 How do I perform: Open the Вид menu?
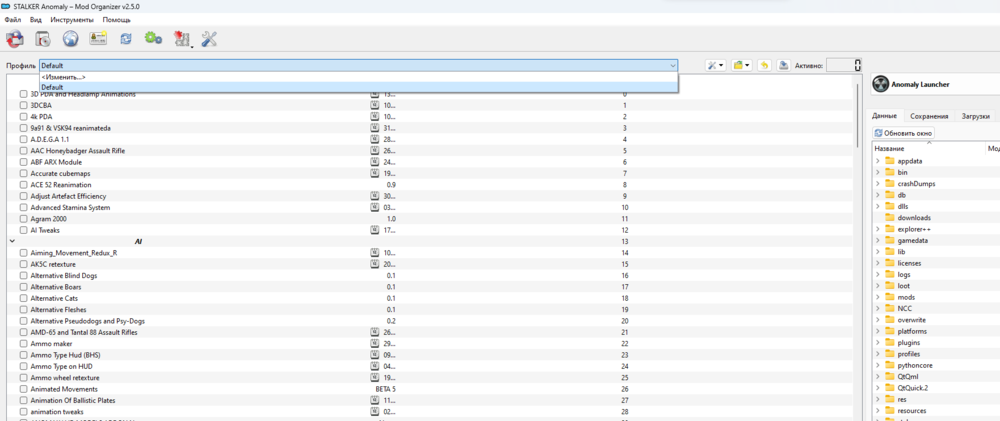(x=36, y=20)
